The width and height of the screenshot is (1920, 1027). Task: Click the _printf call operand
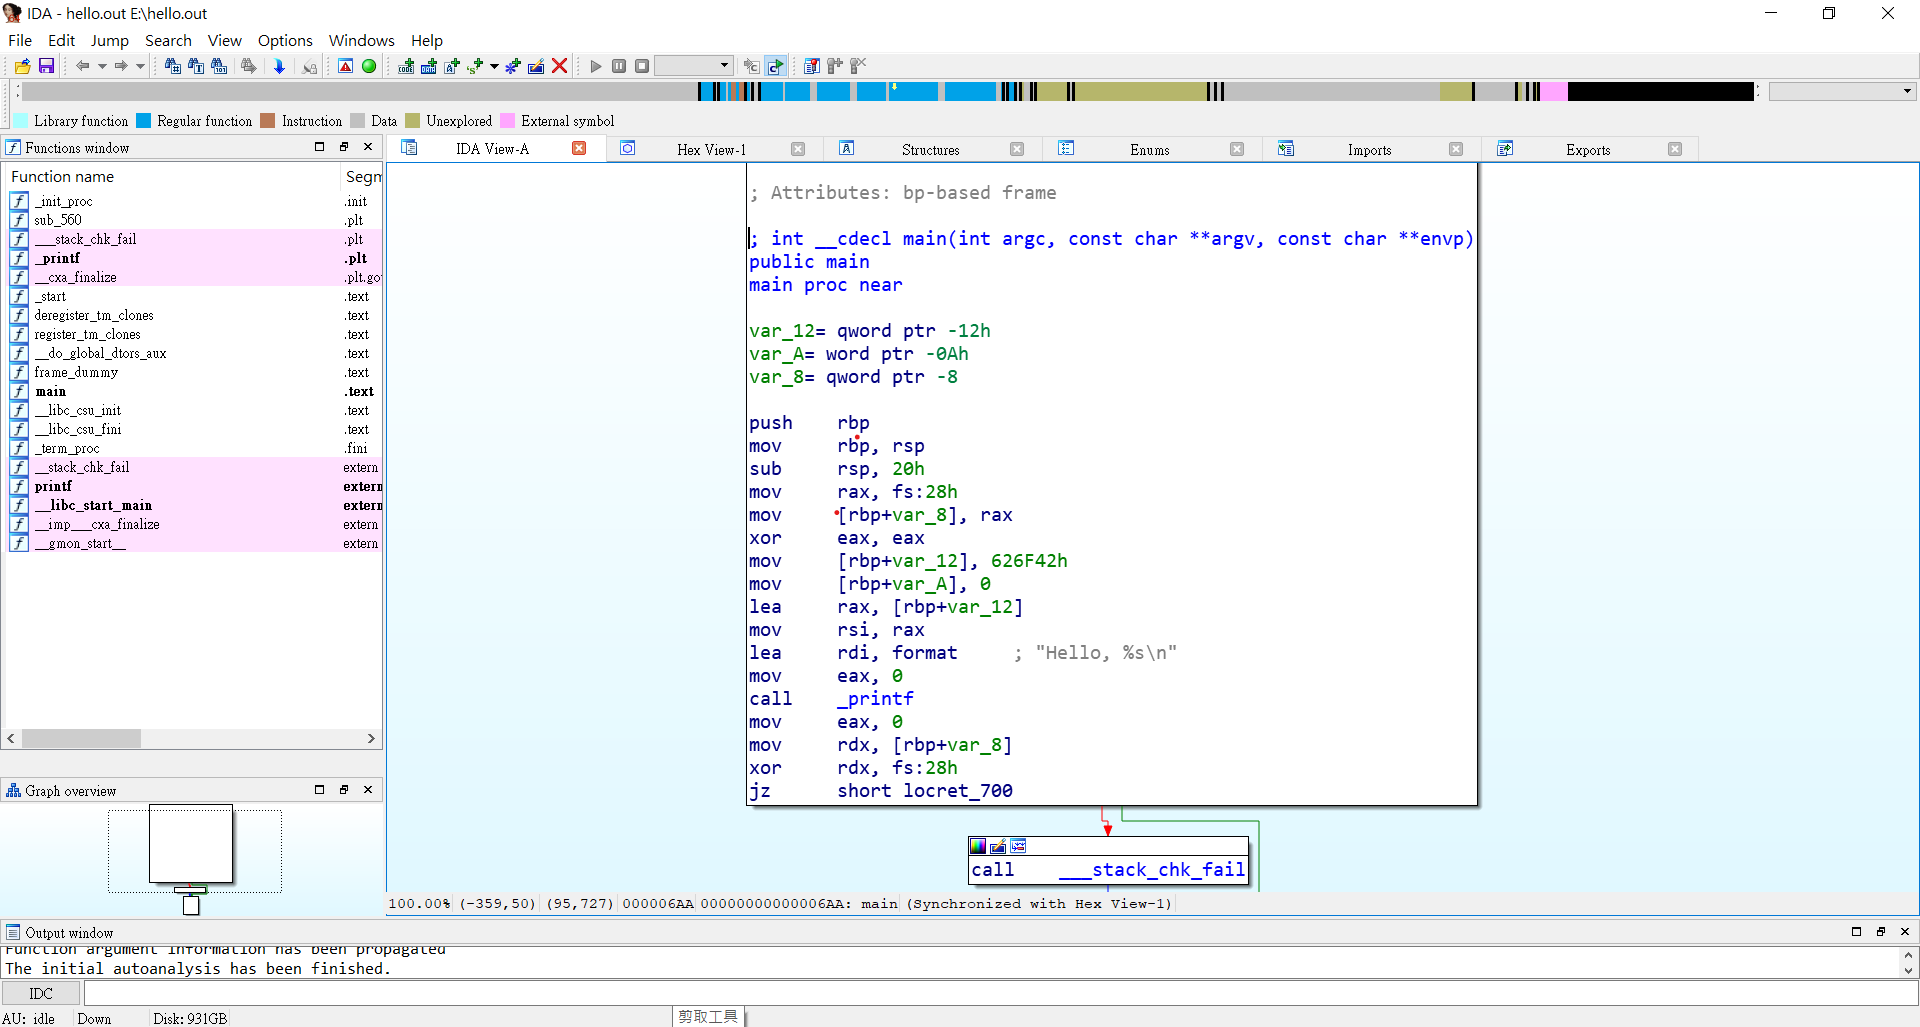[875, 699]
